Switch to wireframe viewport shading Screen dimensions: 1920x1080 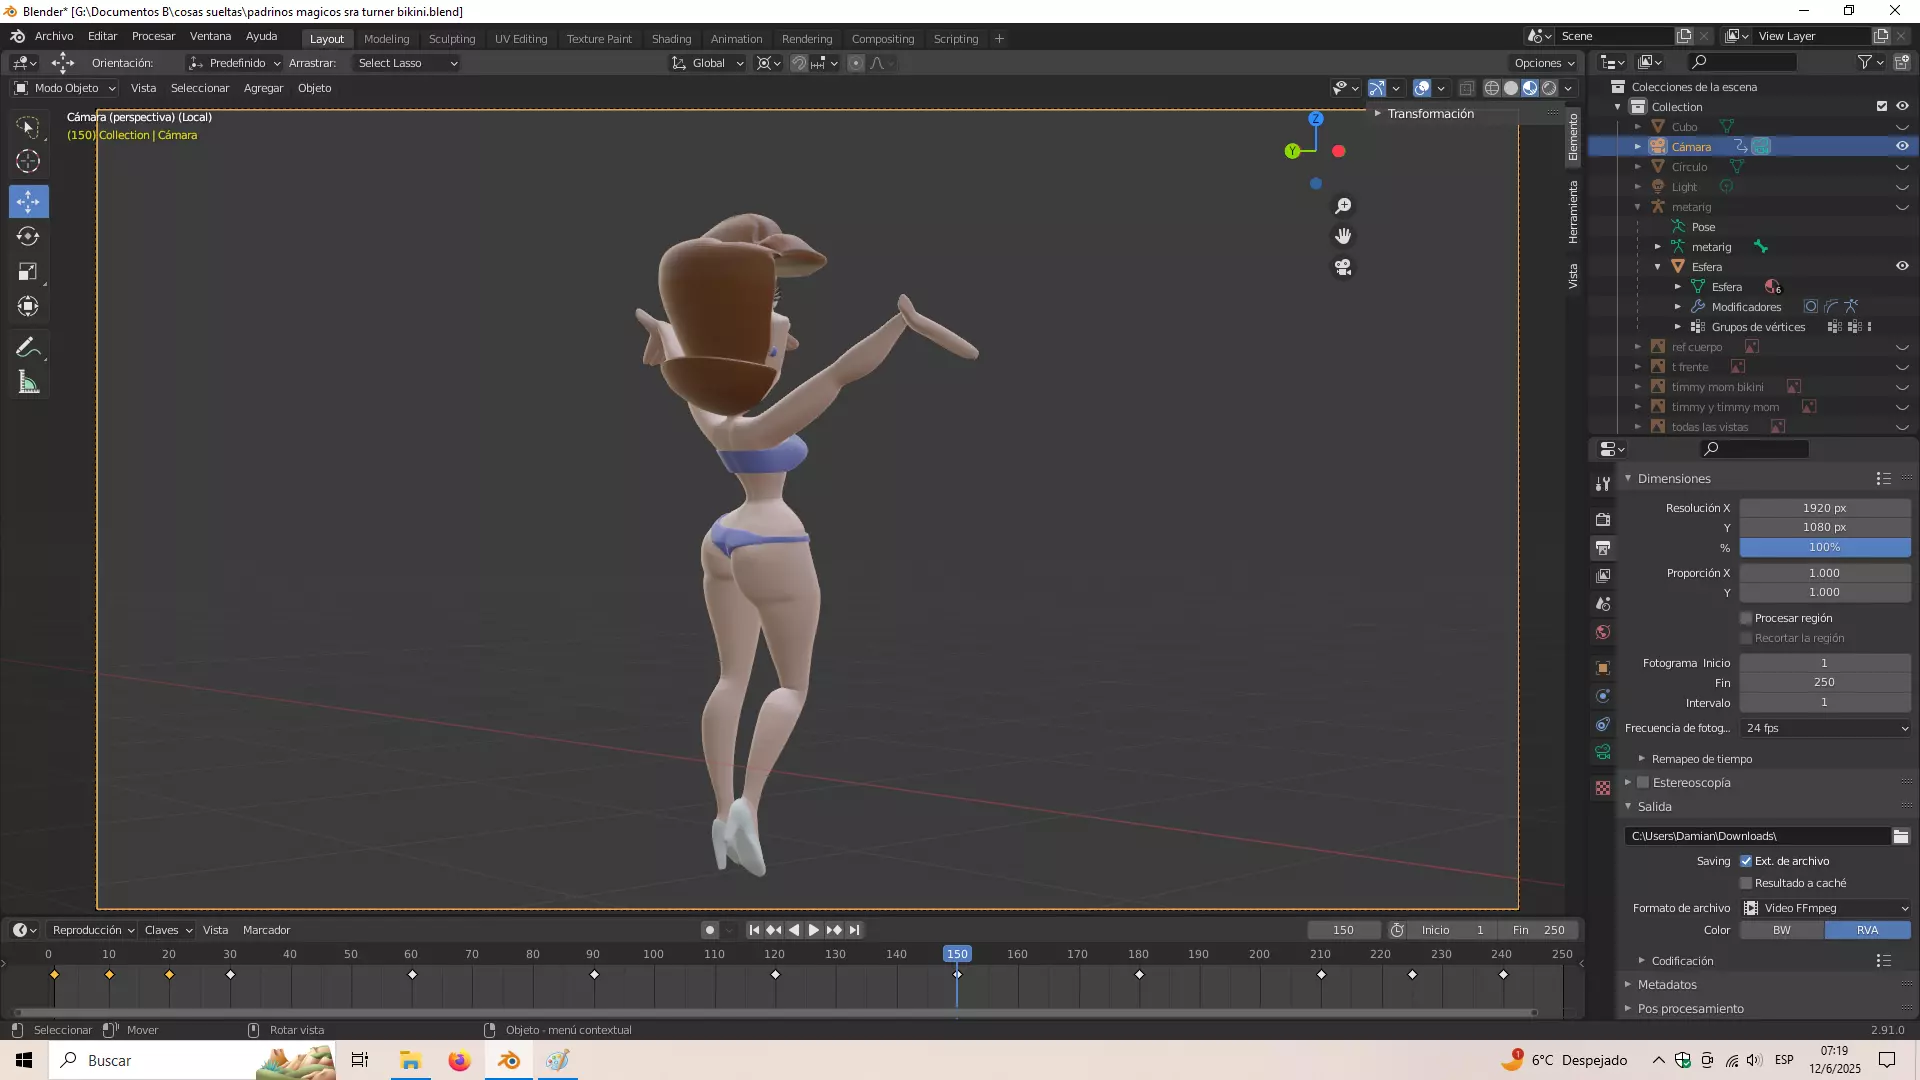coord(1491,88)
